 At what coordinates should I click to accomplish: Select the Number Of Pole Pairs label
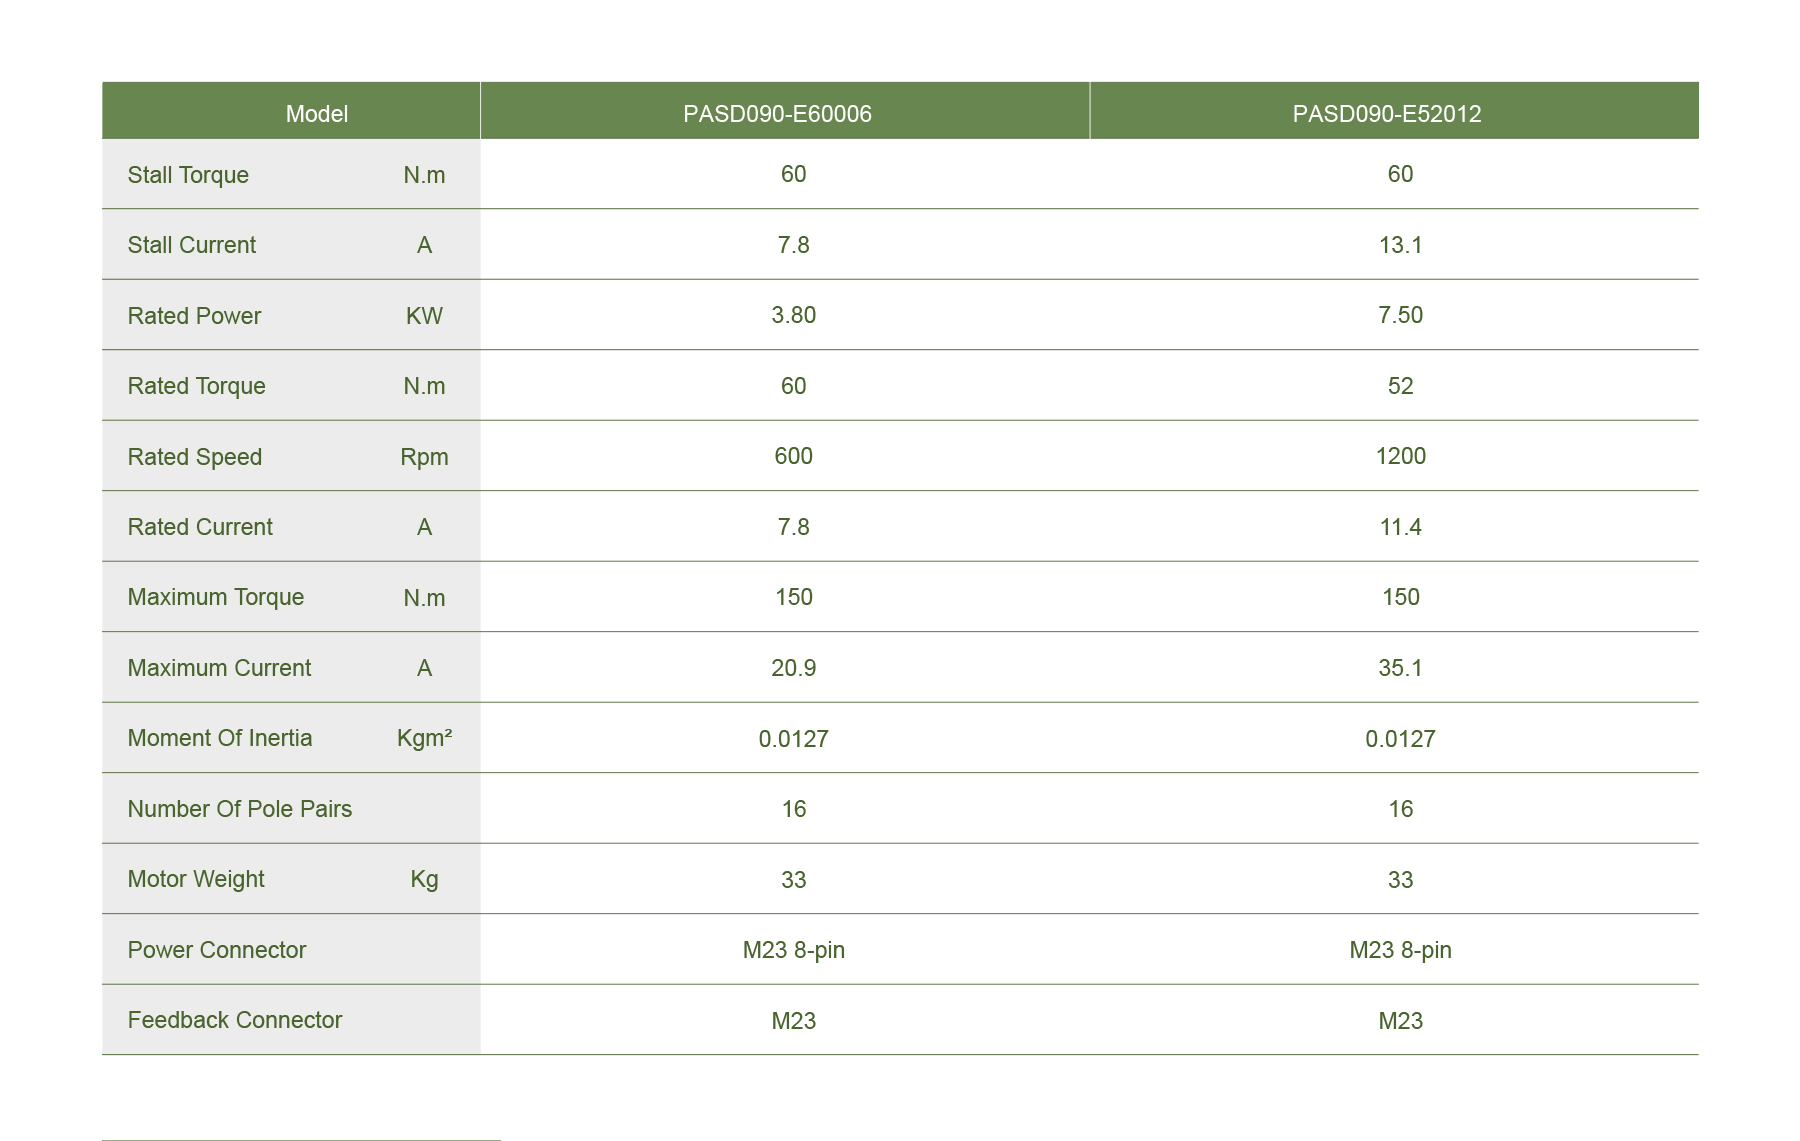coord(240,809)
